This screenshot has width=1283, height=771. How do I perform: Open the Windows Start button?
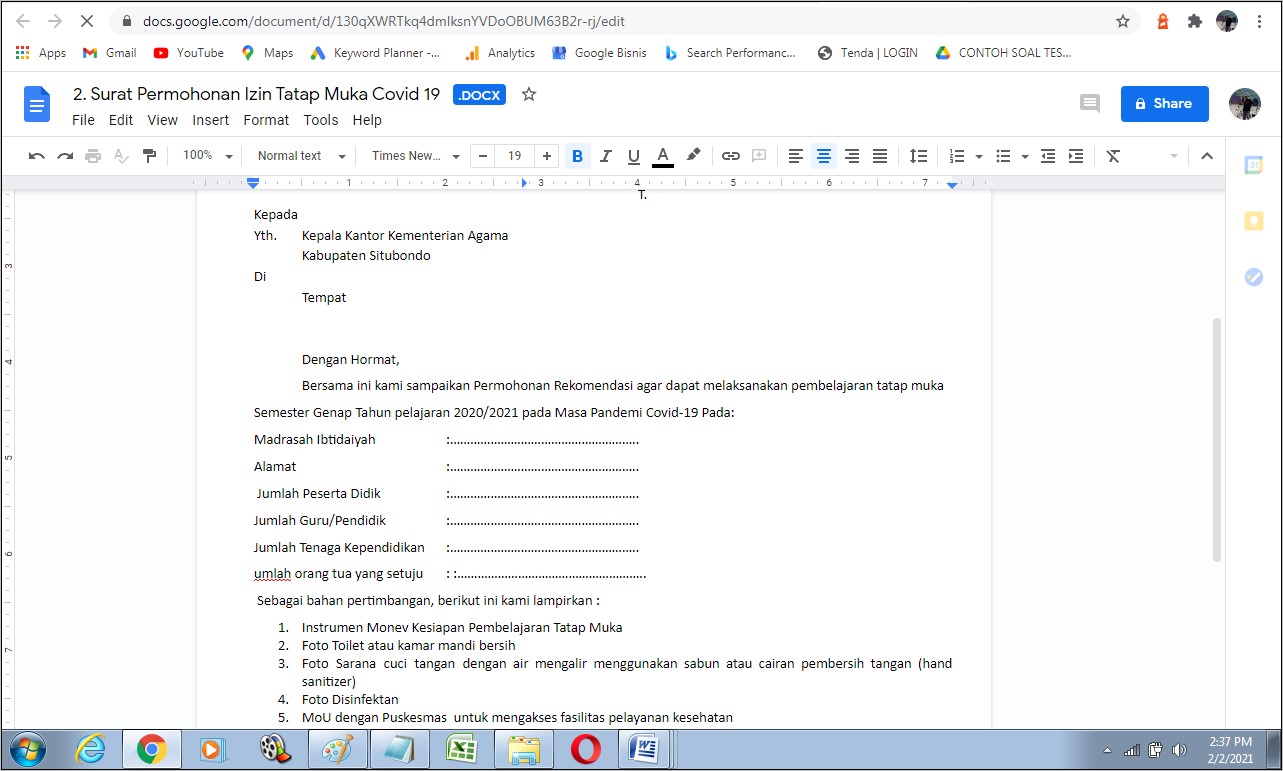tap(28, 749)
